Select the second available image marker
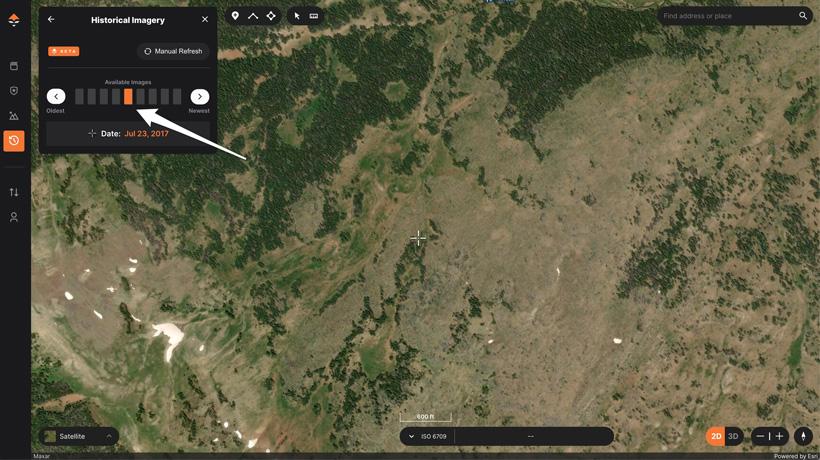 pos(92,96)
